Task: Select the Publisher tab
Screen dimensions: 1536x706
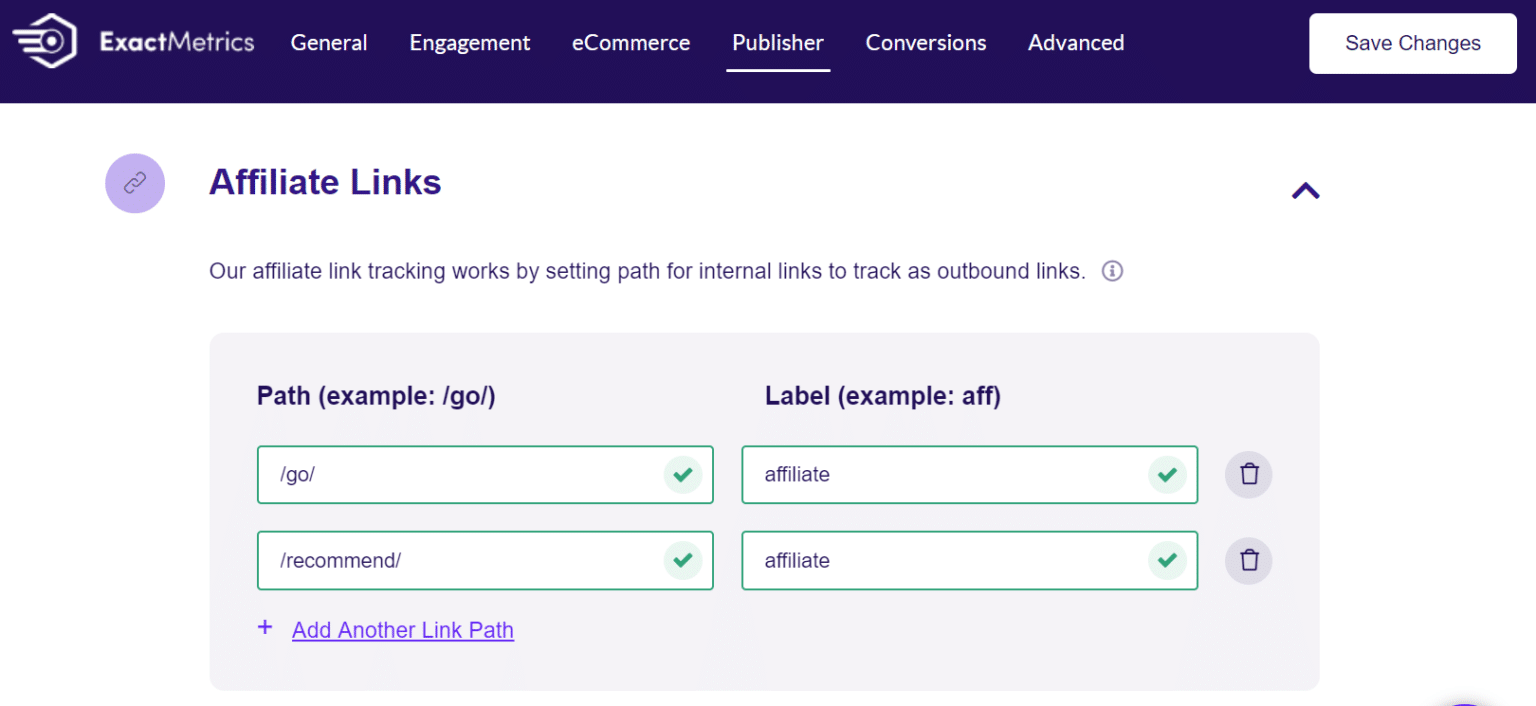Action: click(778, 43)
